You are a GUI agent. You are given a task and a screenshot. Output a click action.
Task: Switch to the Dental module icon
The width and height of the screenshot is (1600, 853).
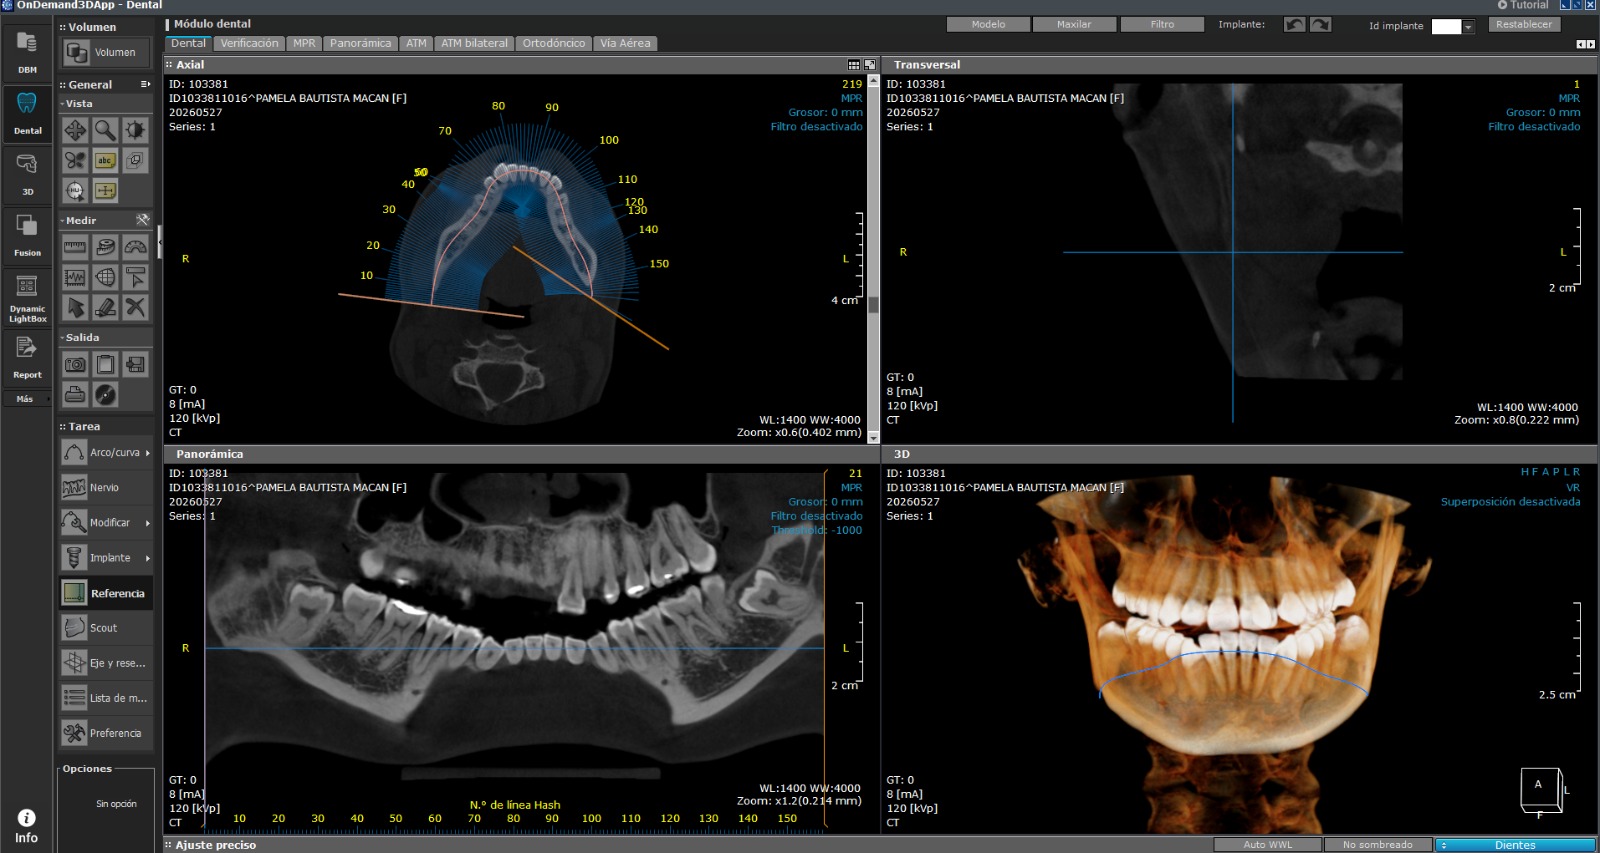pos(27,113)
